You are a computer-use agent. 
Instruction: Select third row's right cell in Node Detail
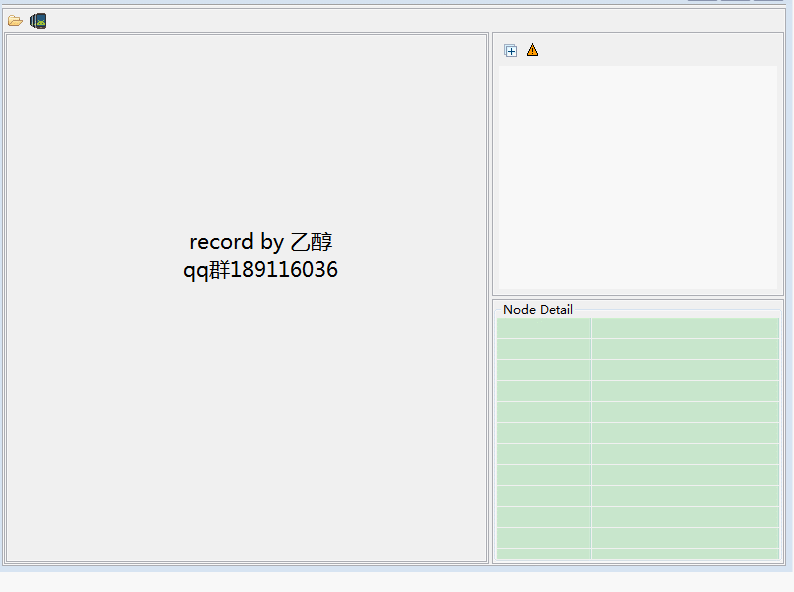[684, 370]
